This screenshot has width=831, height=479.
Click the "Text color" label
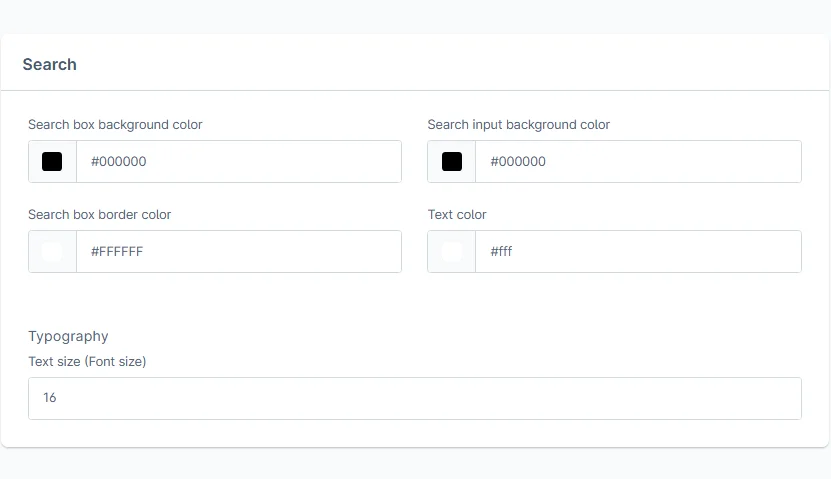tap(457, 215)
